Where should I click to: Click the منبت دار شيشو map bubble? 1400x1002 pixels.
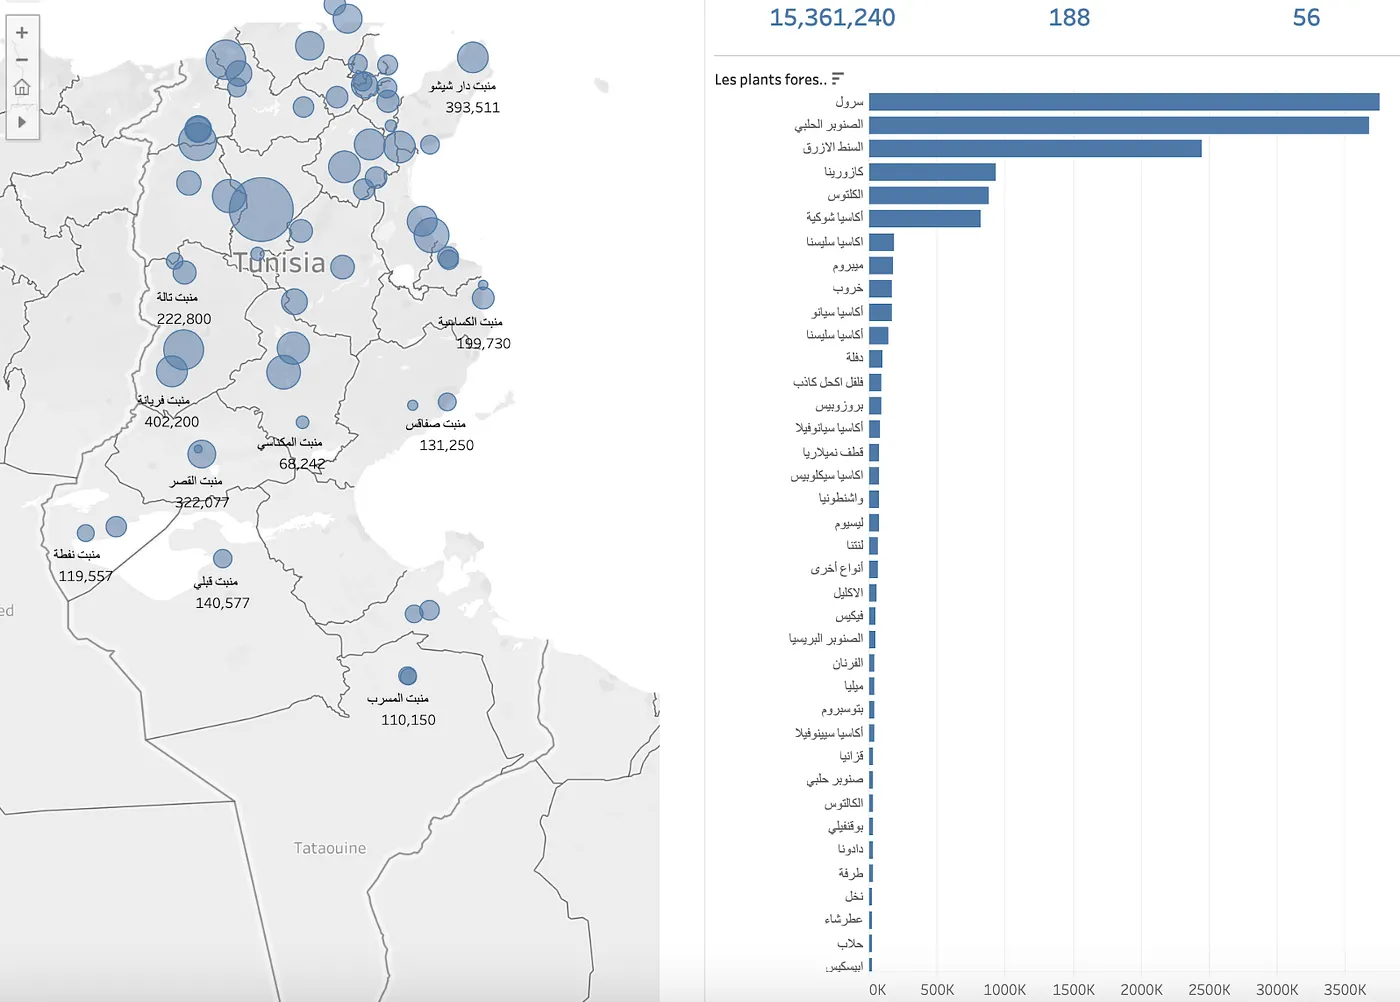(x=473, y=56)
